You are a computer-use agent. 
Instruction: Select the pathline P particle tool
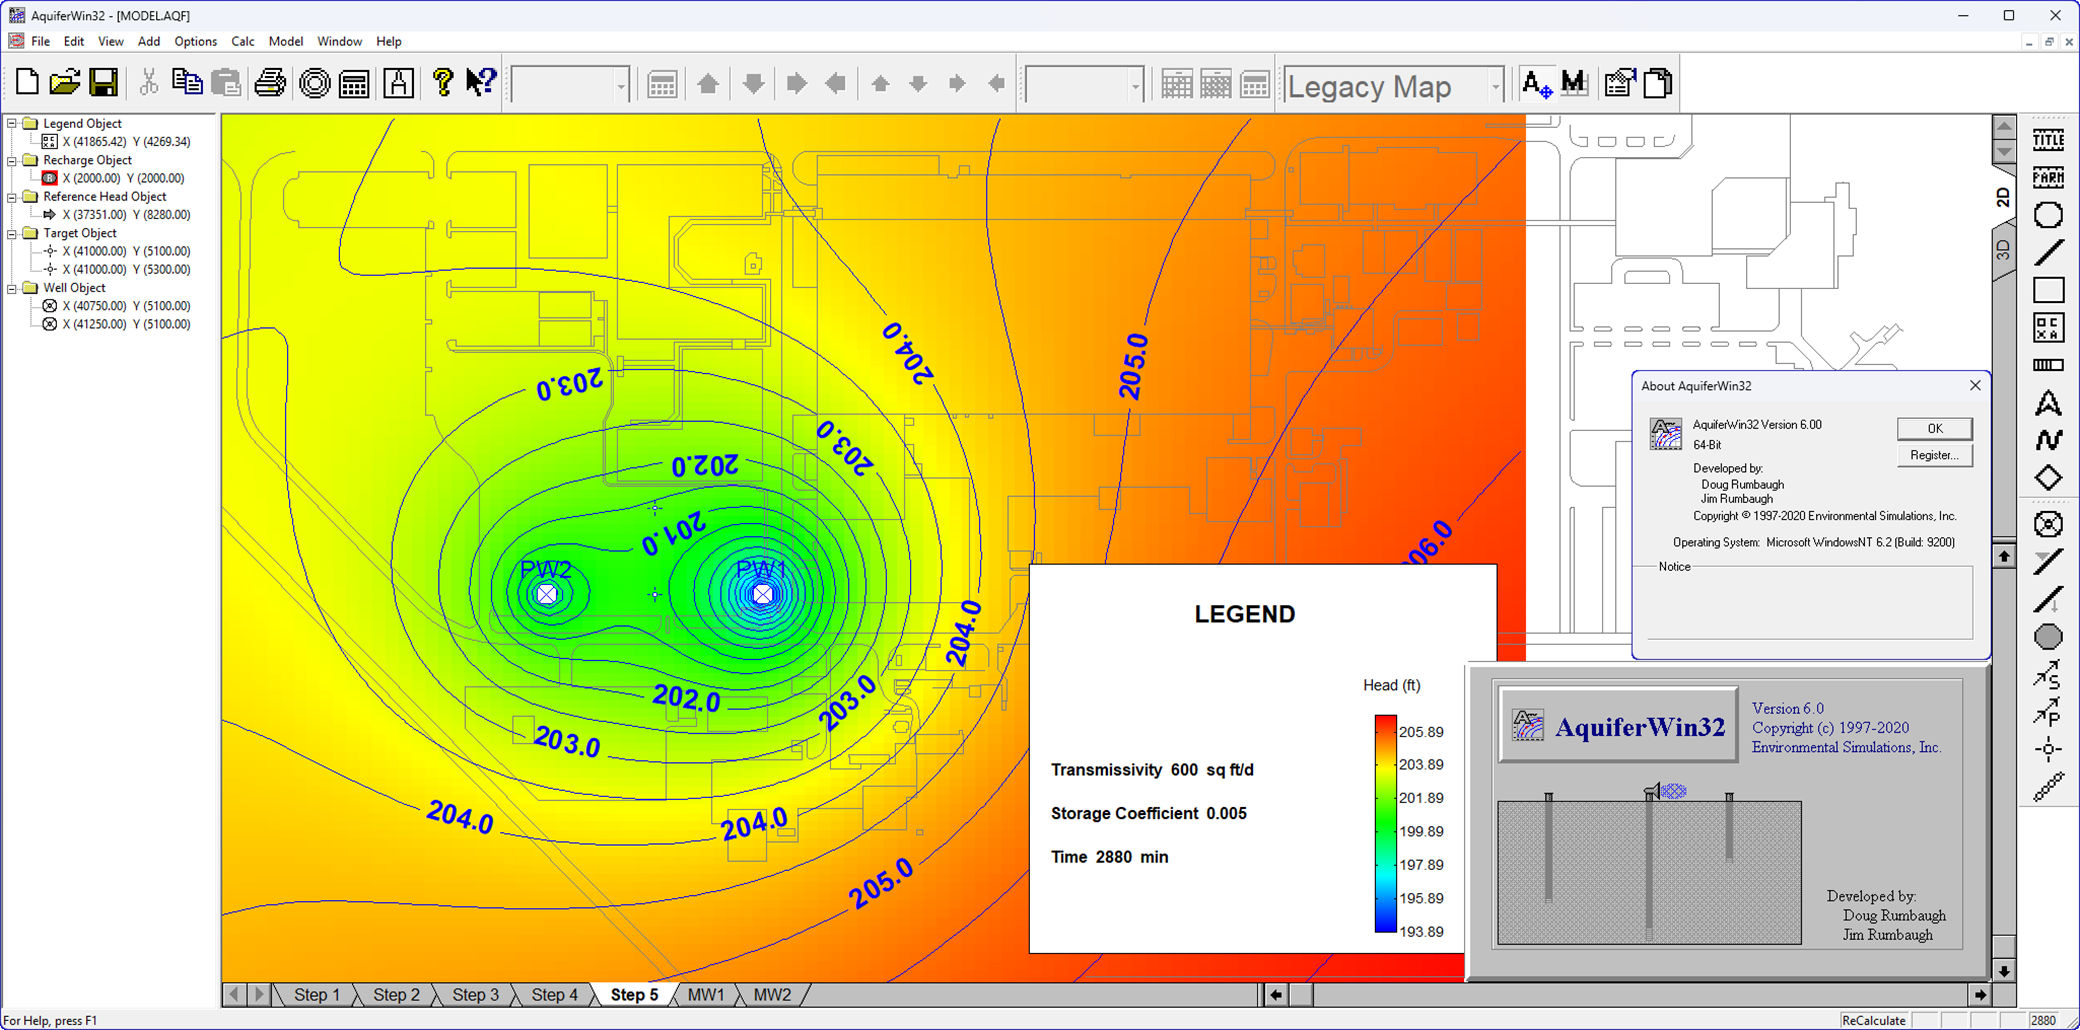(2048, 712)
